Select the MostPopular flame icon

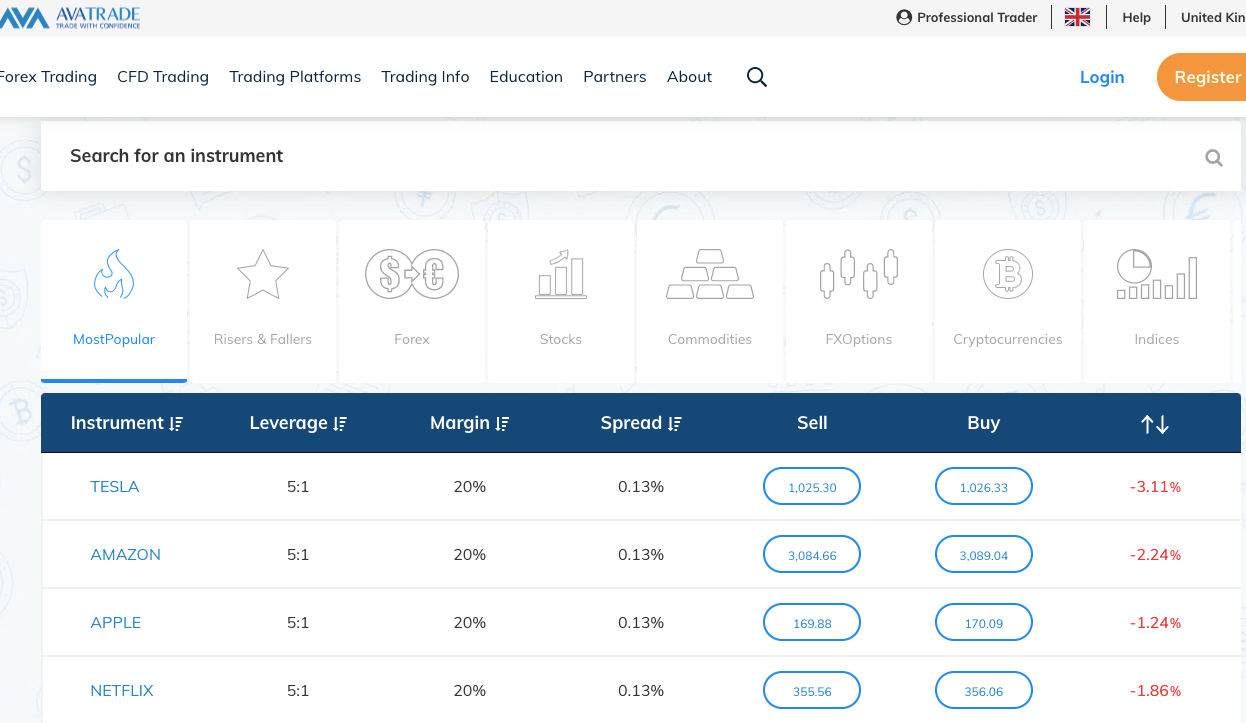pyautogui.click(x=114, y=275)
